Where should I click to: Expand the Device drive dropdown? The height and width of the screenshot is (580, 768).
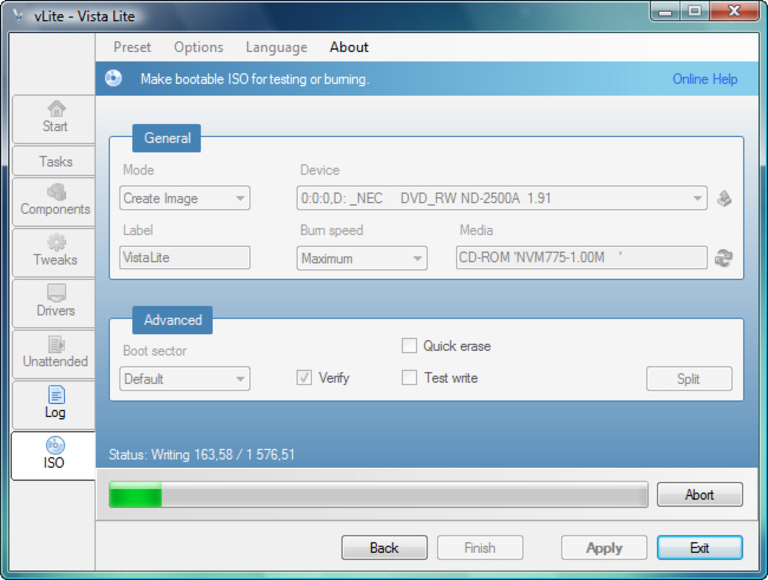click(x=502, y=198)
